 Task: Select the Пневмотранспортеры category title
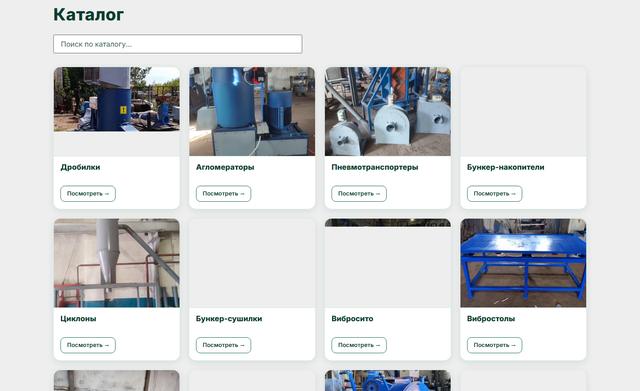coord(375,167)
